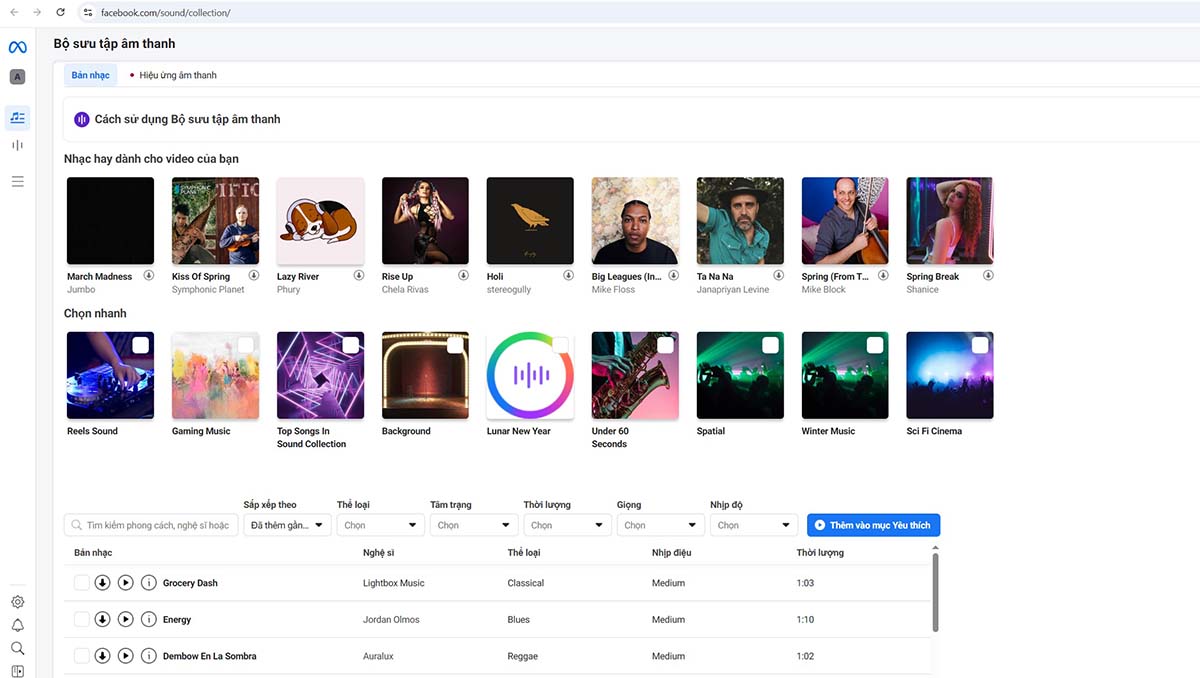Show info for Dembow En La Sombra

point(148,656)
